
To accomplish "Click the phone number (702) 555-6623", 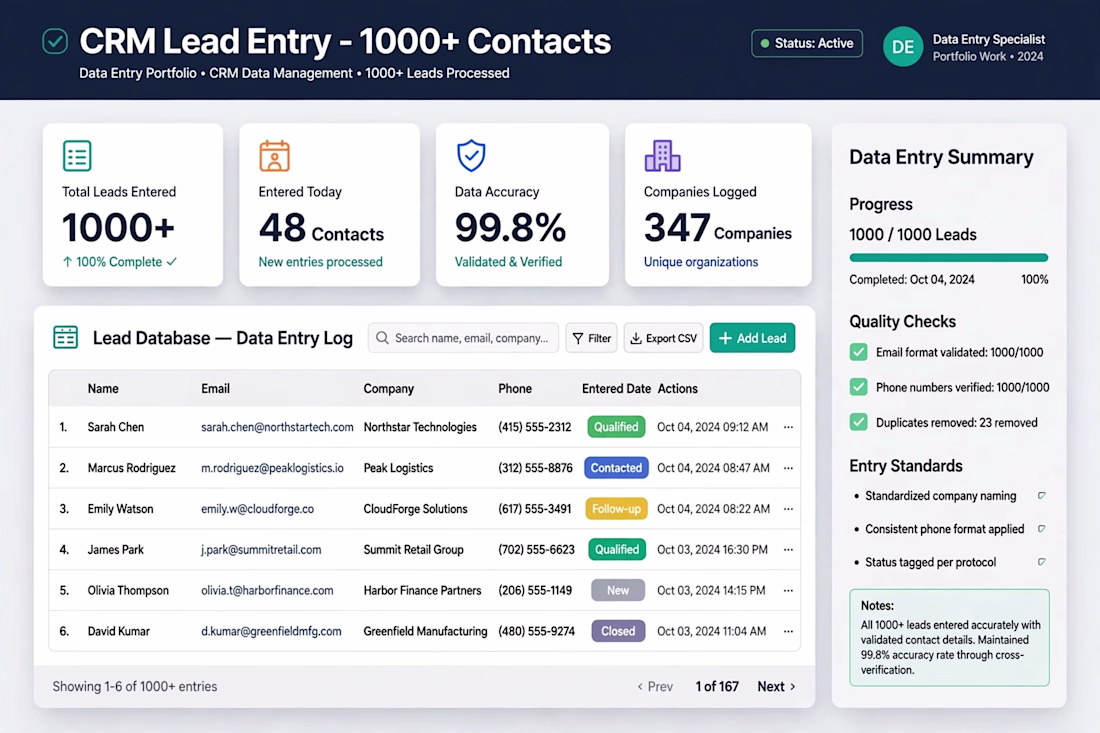I will (536, 550).
